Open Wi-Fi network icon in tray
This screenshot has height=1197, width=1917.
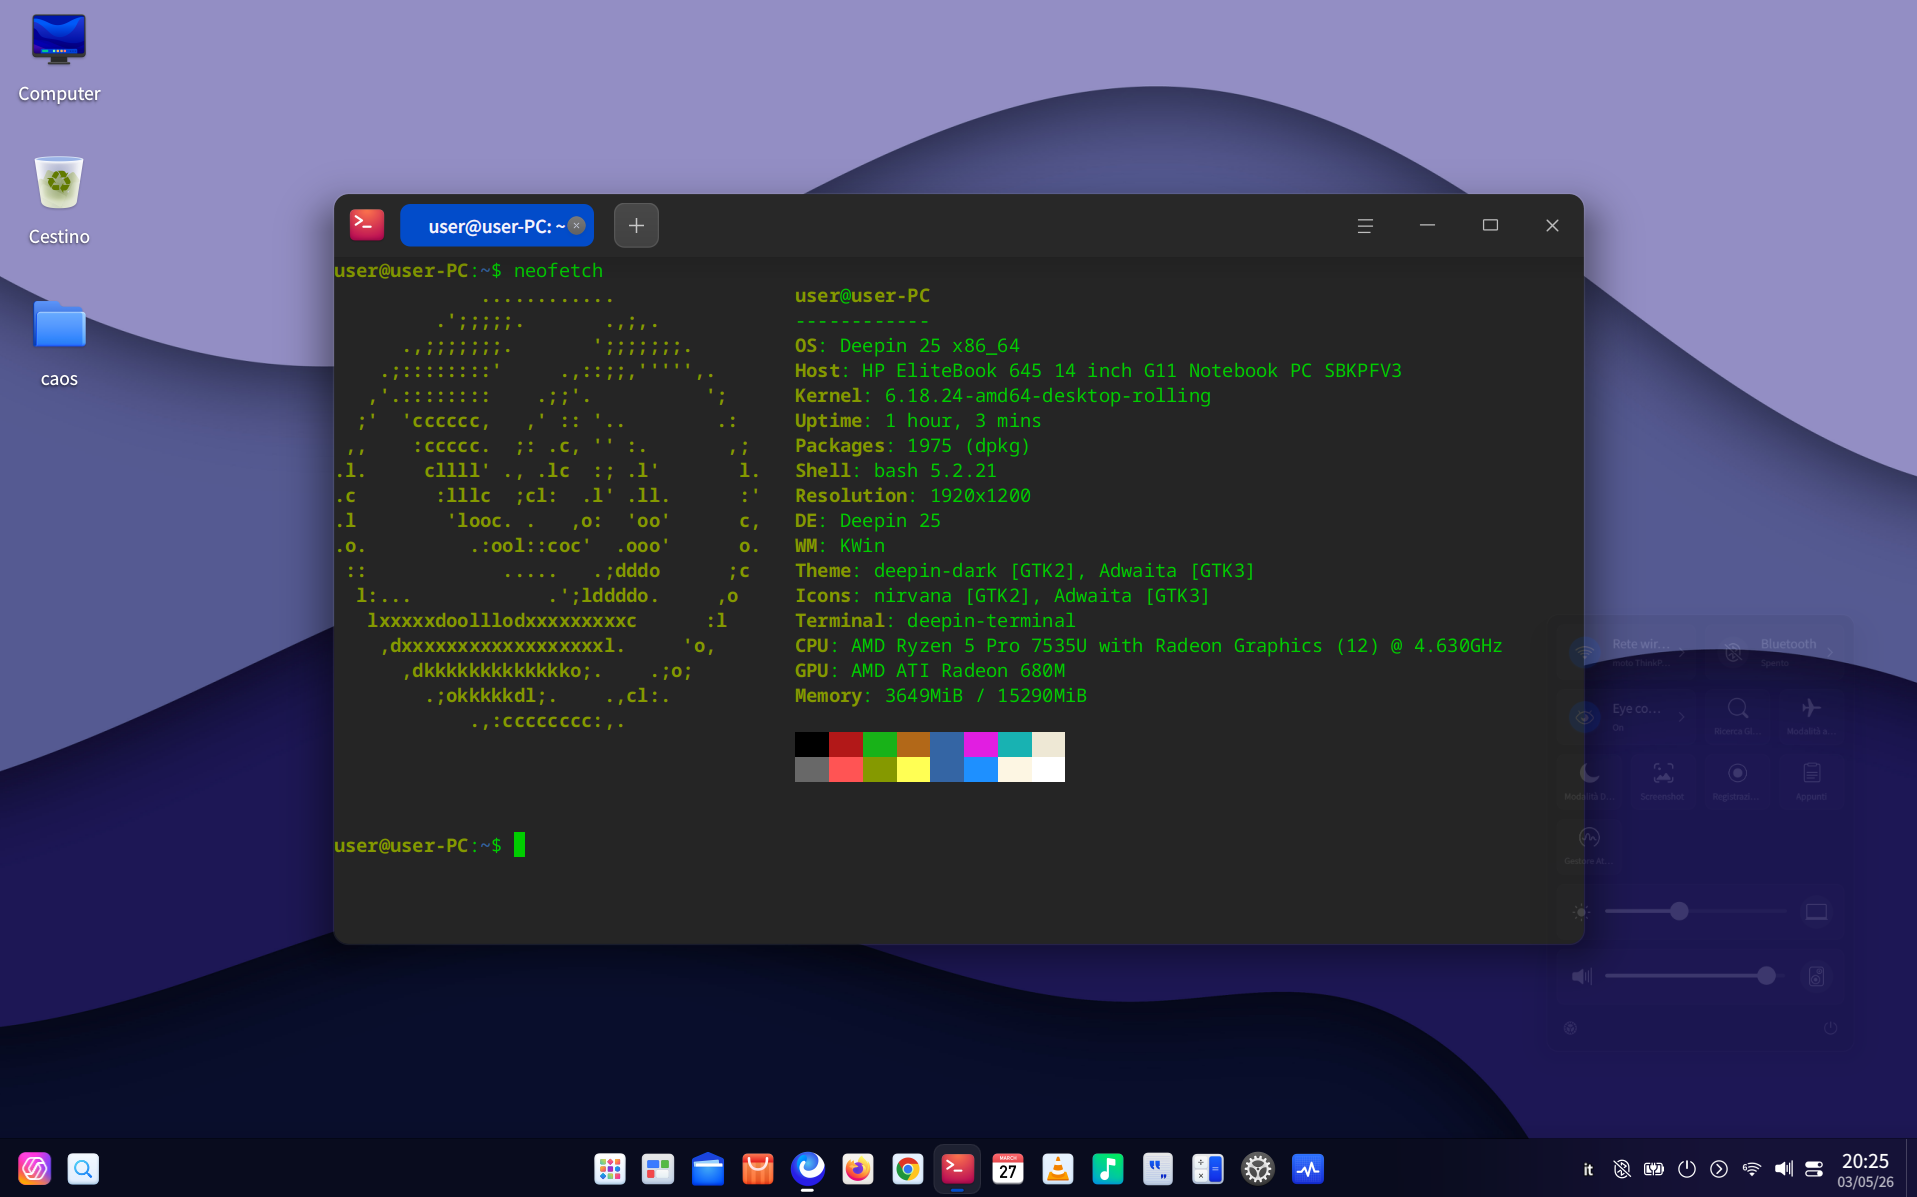point(1751,1169)
